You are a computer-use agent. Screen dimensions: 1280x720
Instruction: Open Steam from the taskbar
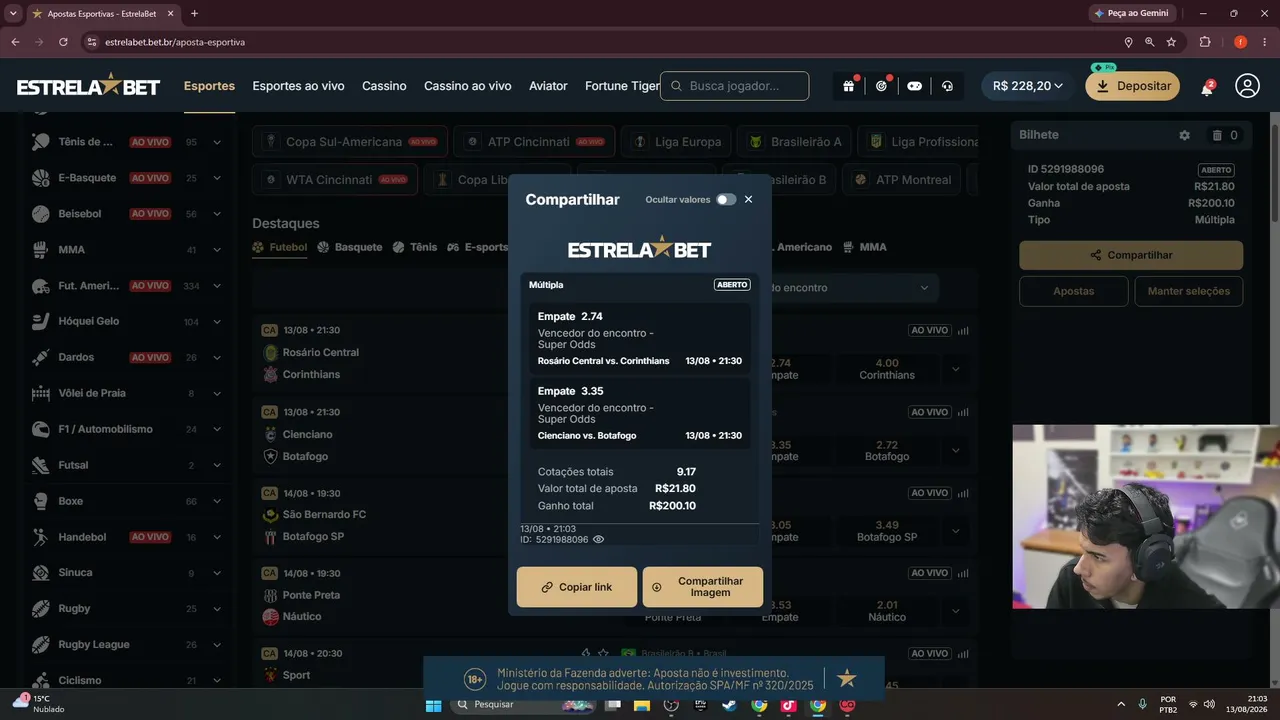(x=729, y=705)
